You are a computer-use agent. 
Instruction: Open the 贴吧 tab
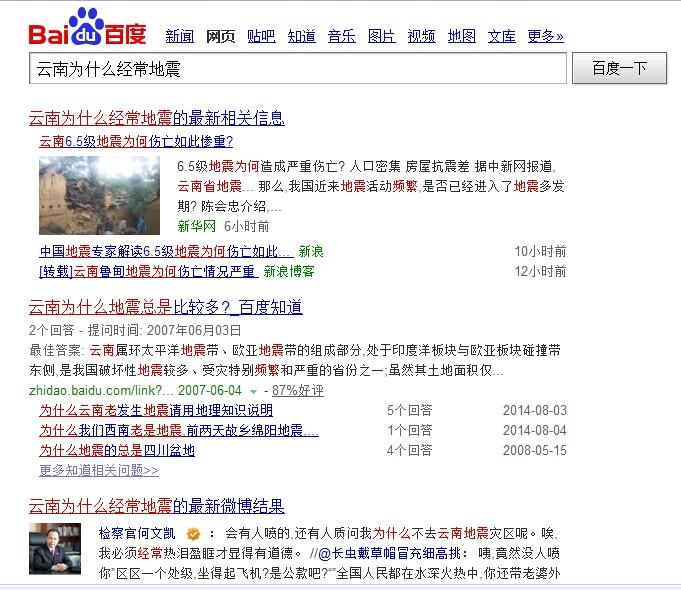pyautogui.click(x=261, y=36)
